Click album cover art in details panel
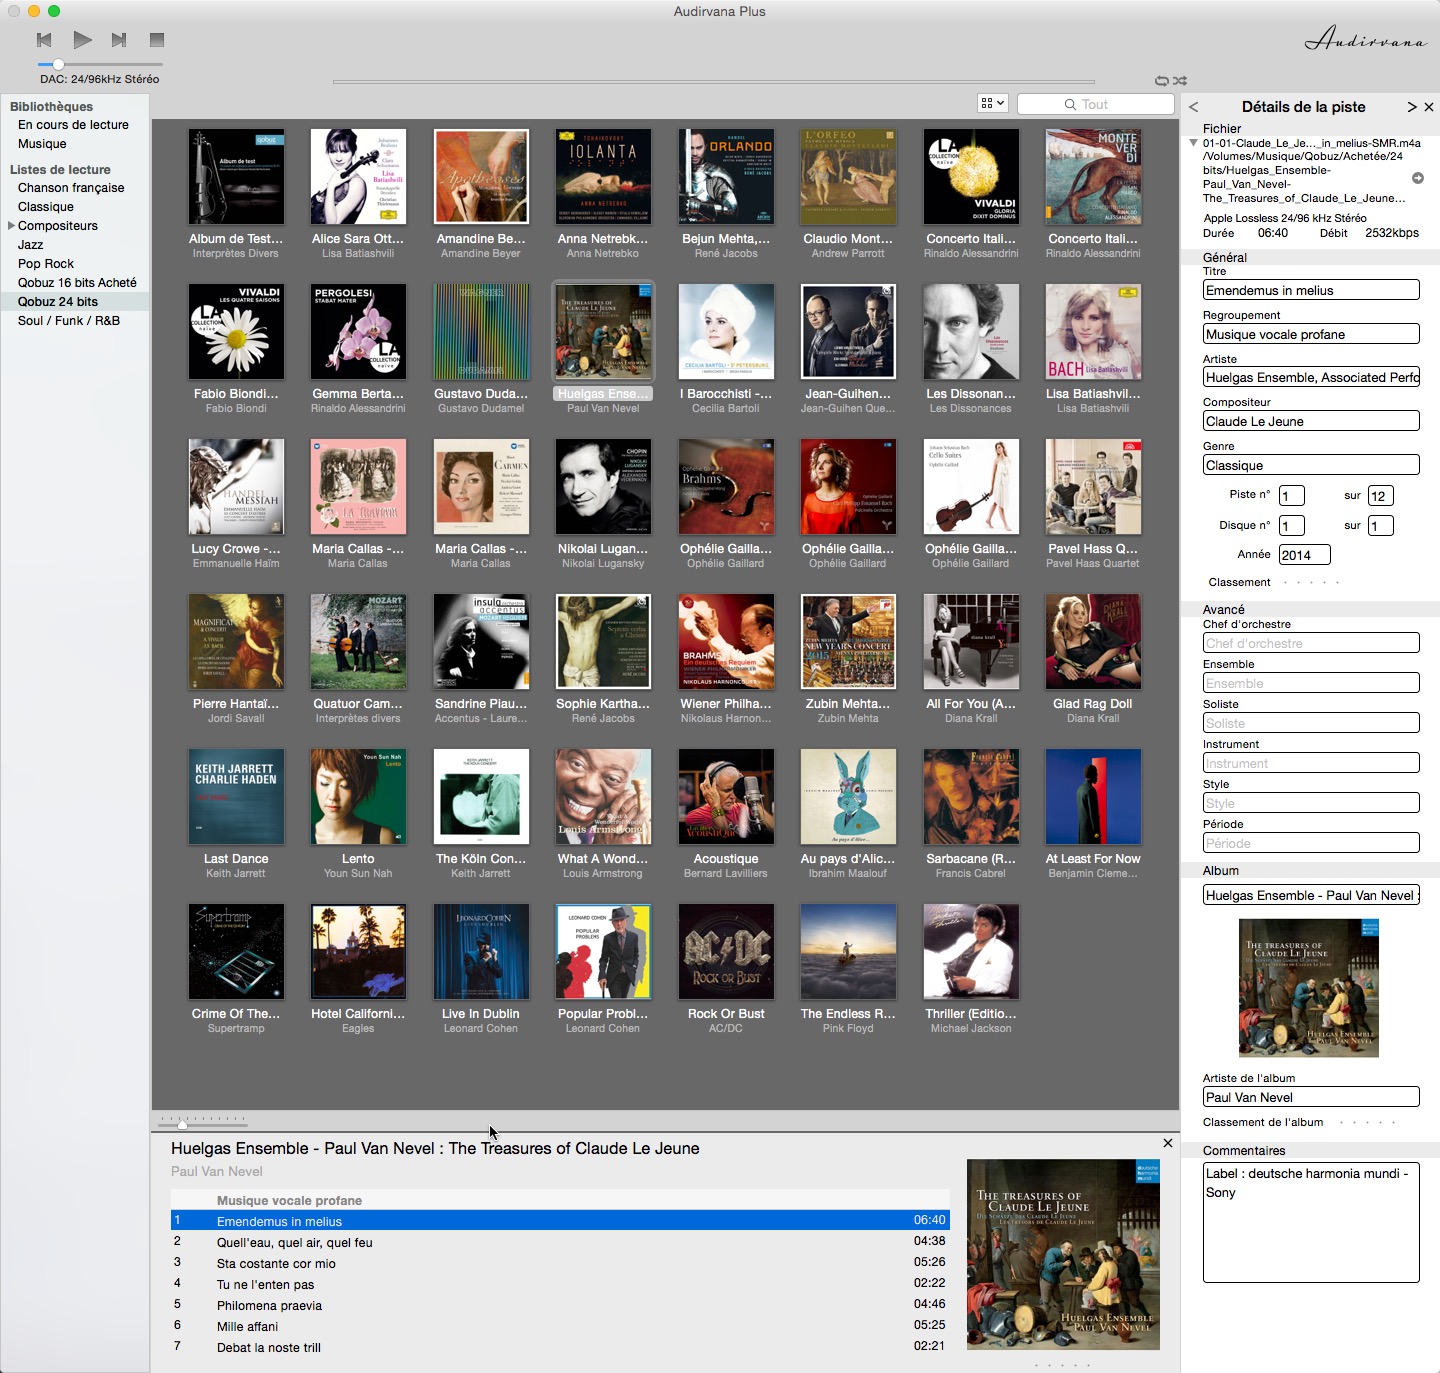 coord(1309,988)
